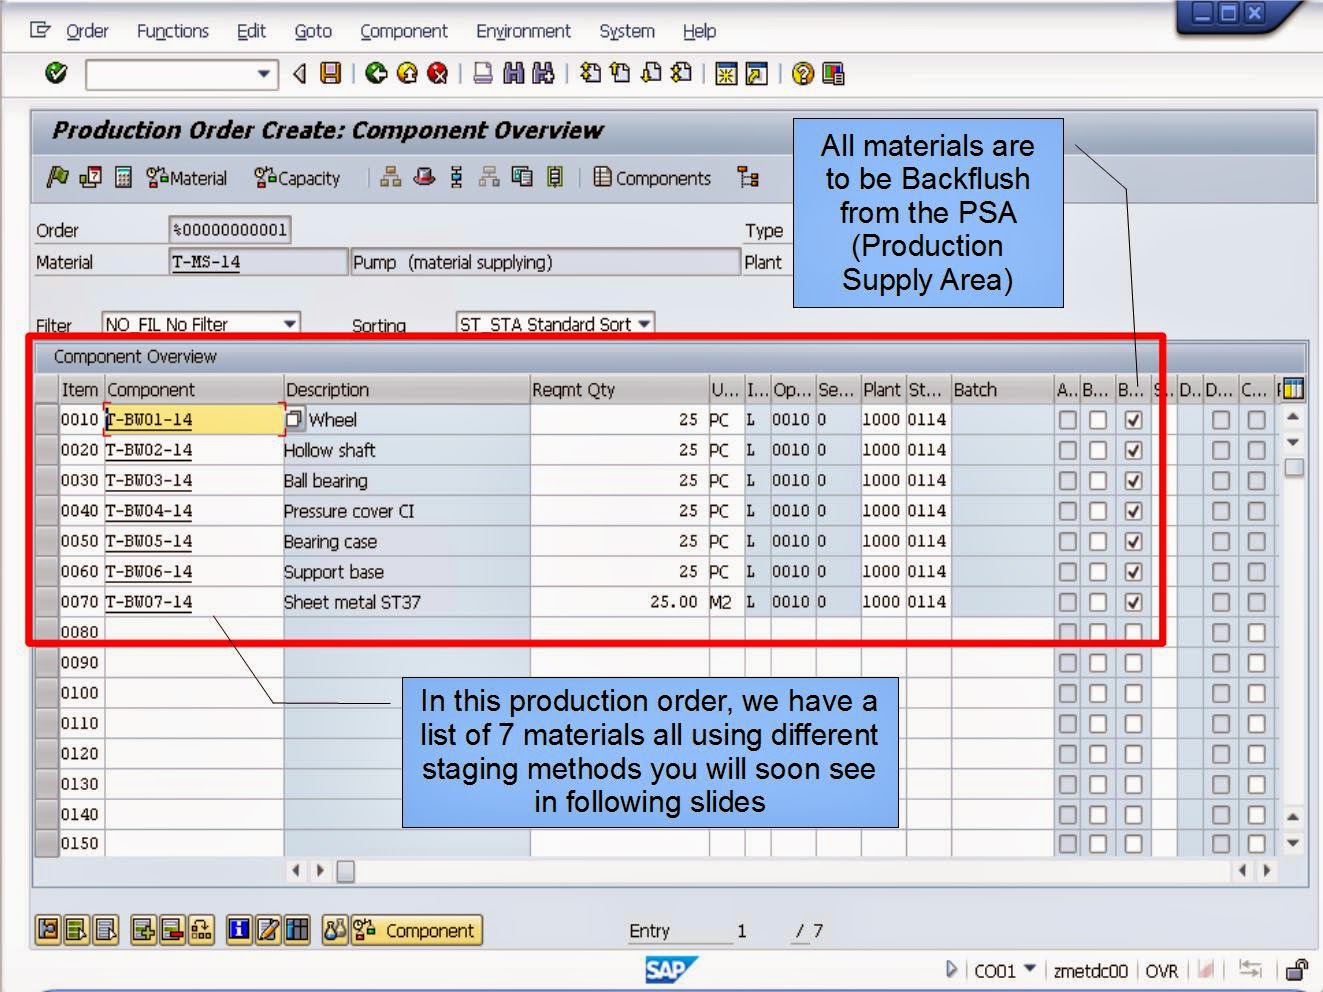Uncheck backflush for the Wheel component
1323x992 pixels.
pos(1134,419)
